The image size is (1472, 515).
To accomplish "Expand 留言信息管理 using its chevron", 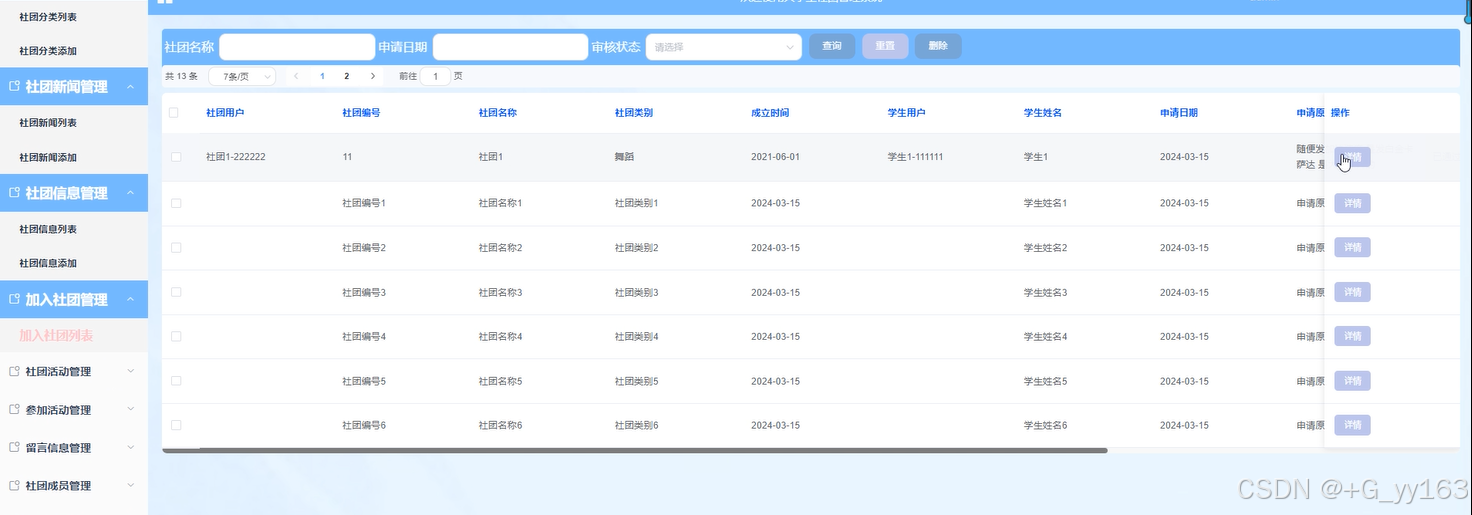I will [x=131, y=448].
